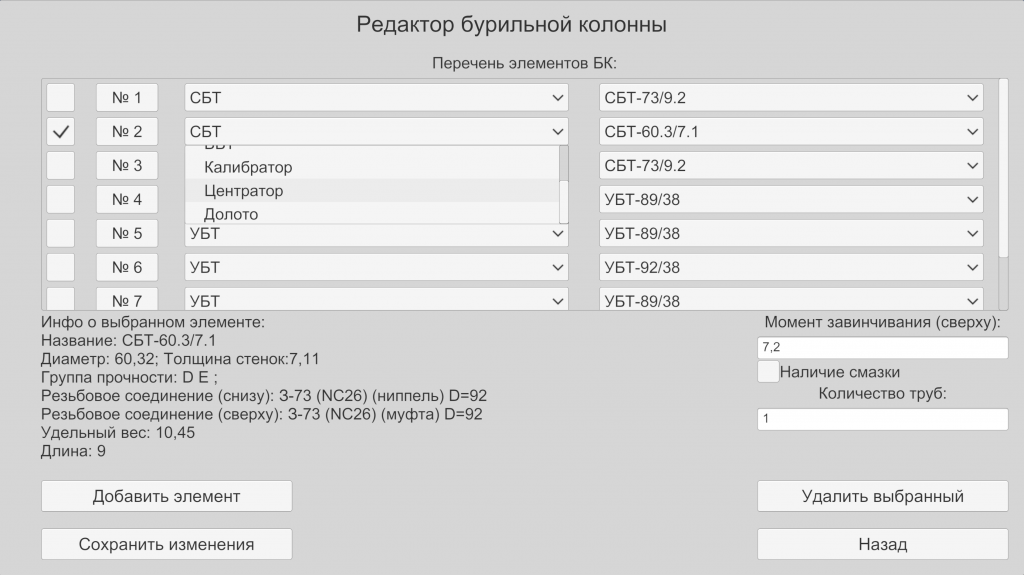Check the checkbox for element № 4

point(61,200)
